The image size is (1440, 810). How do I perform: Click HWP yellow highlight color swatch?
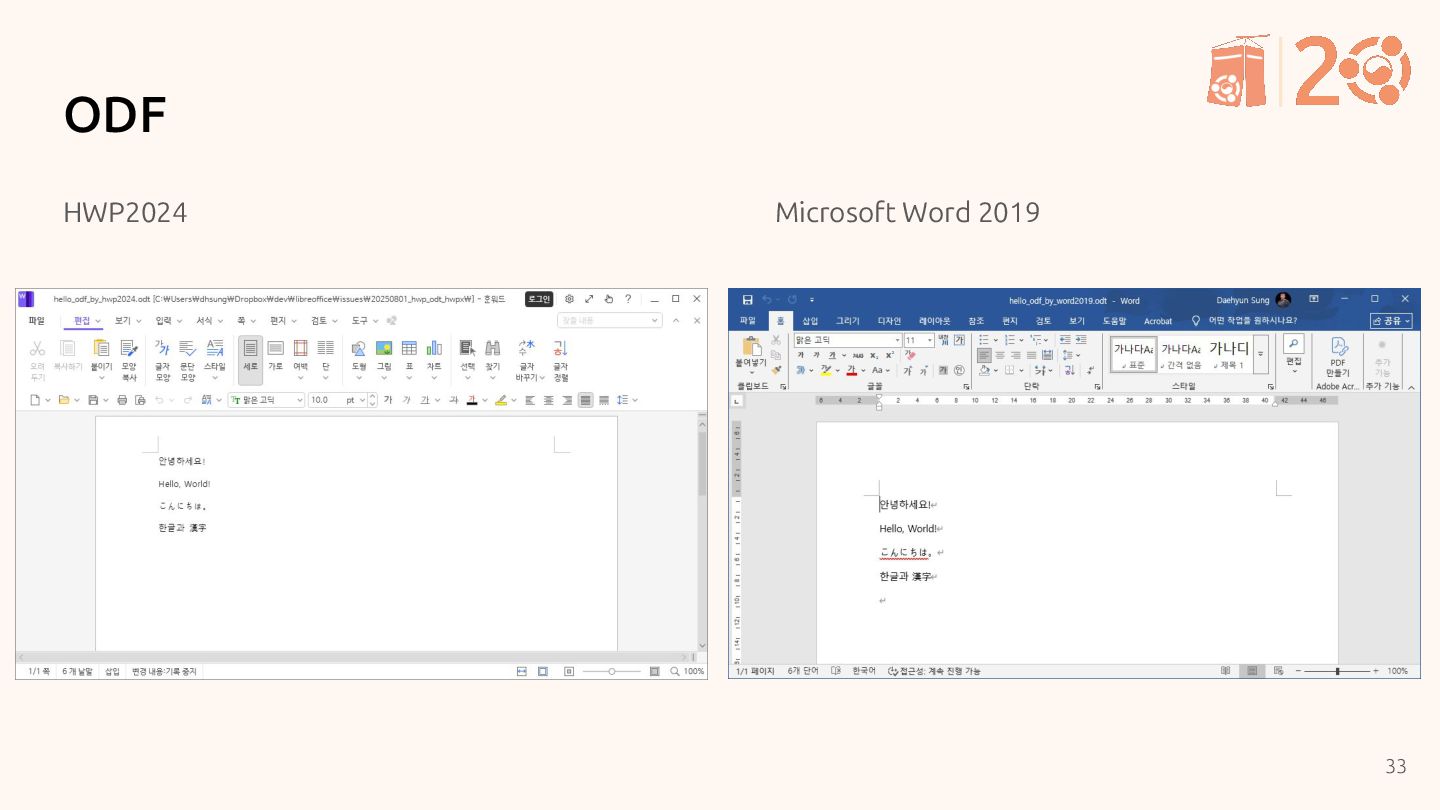pyautogui.click(x=500, y=400)
